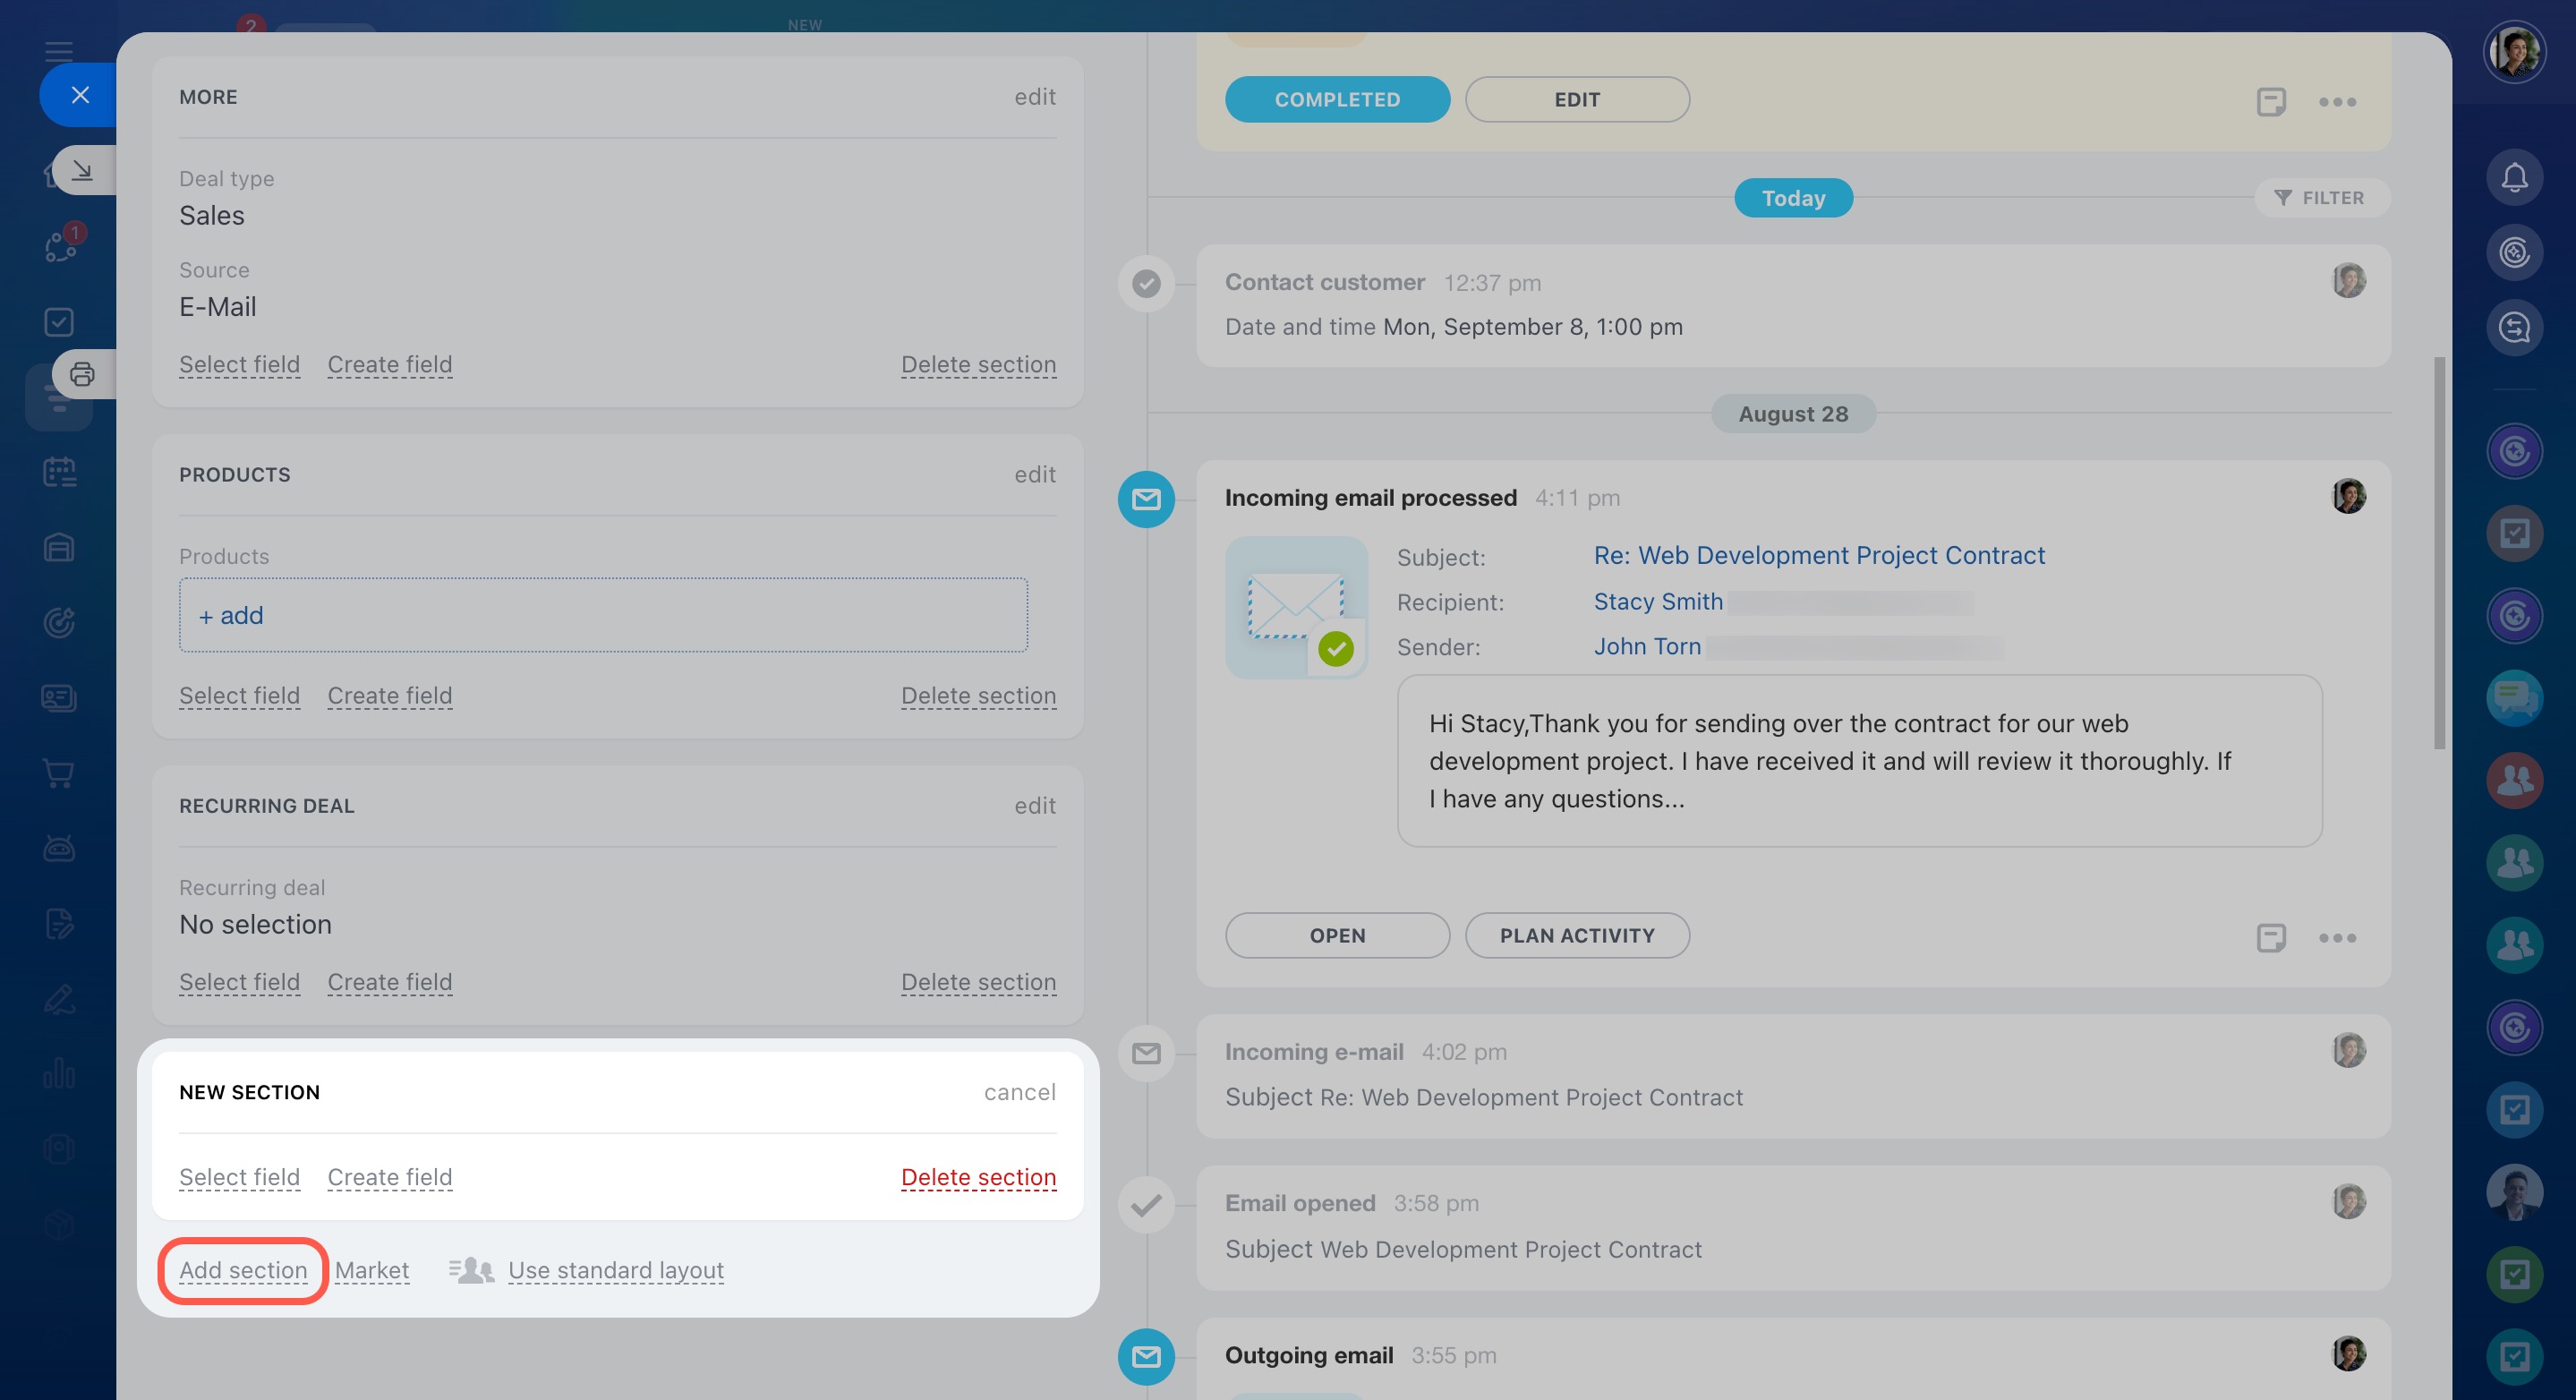
Task: Click the Today timeline marker
Action: 1792,198
